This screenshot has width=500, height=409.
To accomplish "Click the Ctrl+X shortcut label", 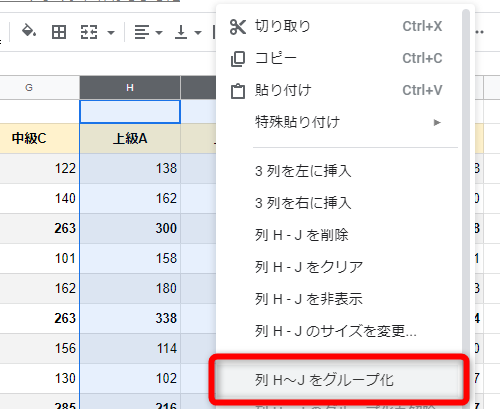I will pyautogui.click(x=422, y=26).
